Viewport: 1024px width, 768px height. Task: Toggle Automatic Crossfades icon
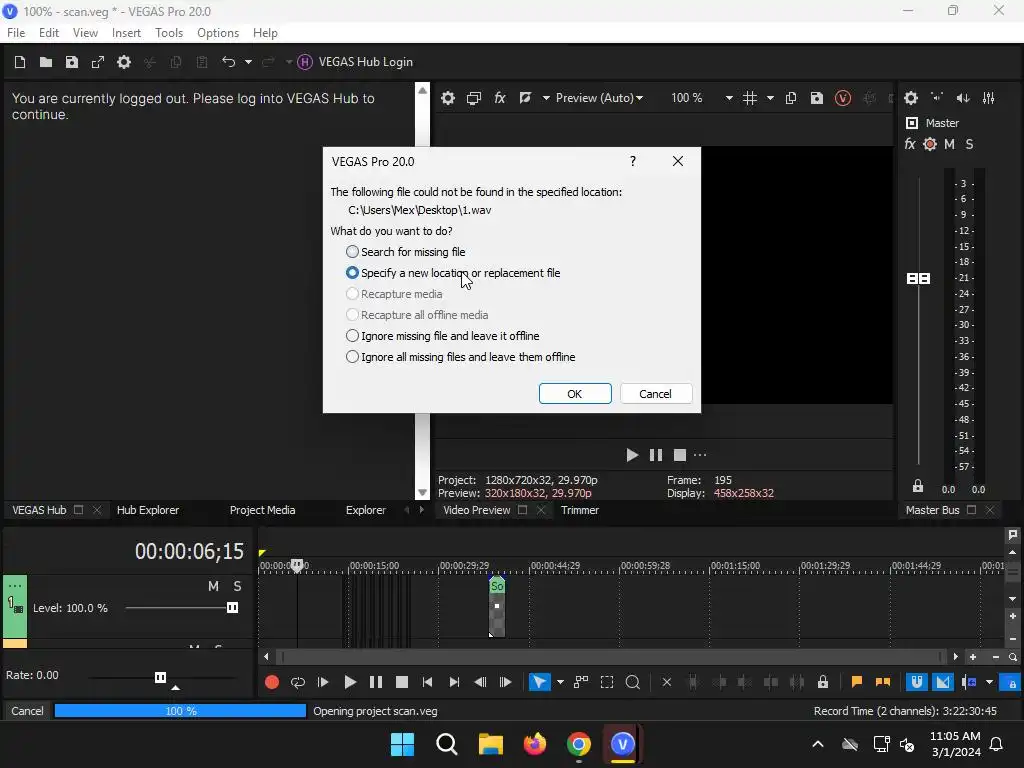point(943,682)
